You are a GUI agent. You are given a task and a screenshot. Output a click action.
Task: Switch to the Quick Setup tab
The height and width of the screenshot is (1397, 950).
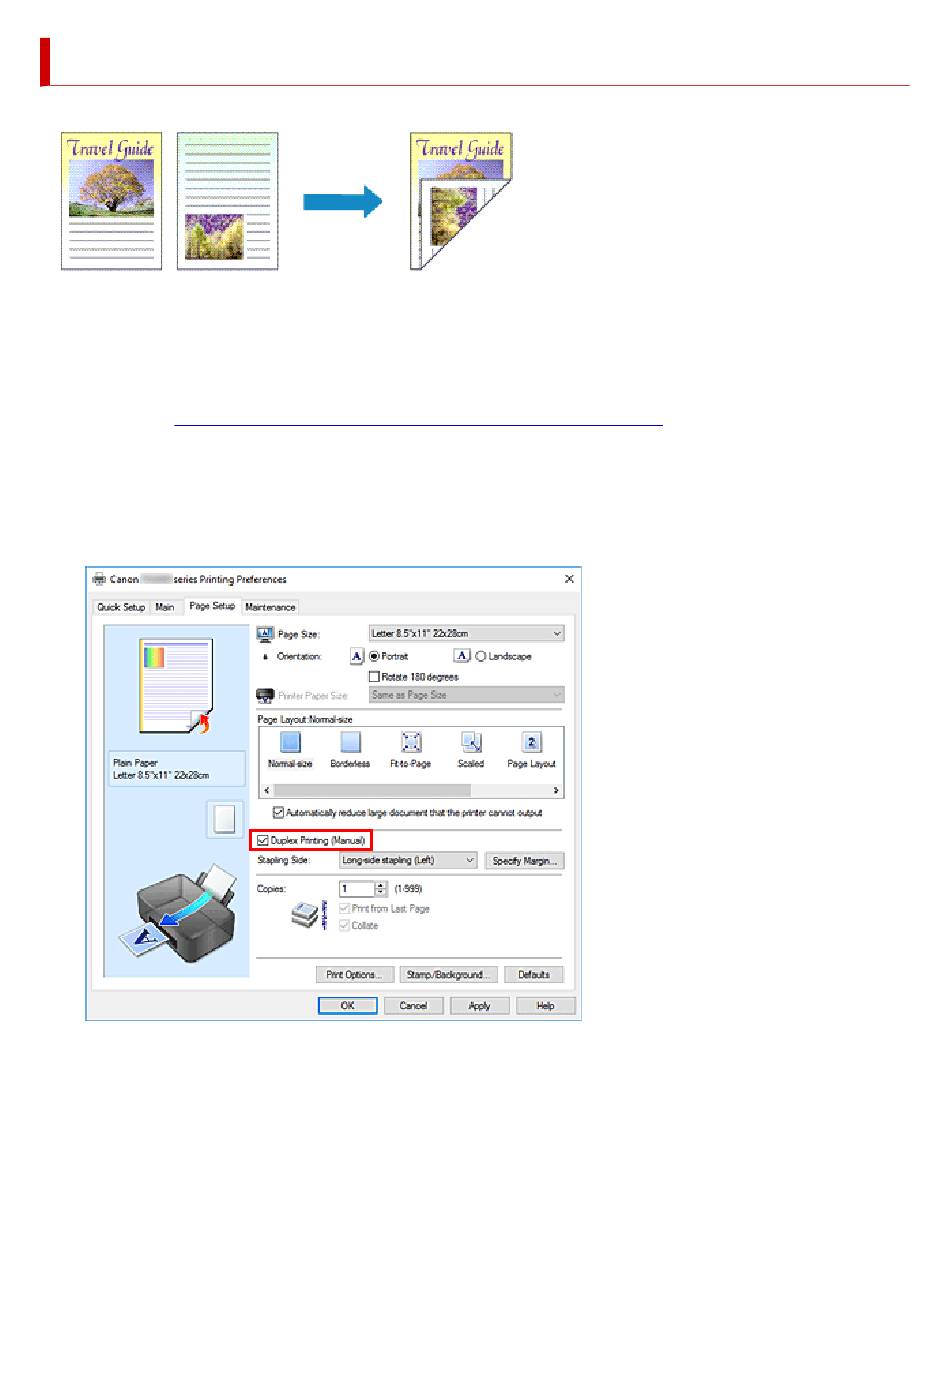[121, 607]
